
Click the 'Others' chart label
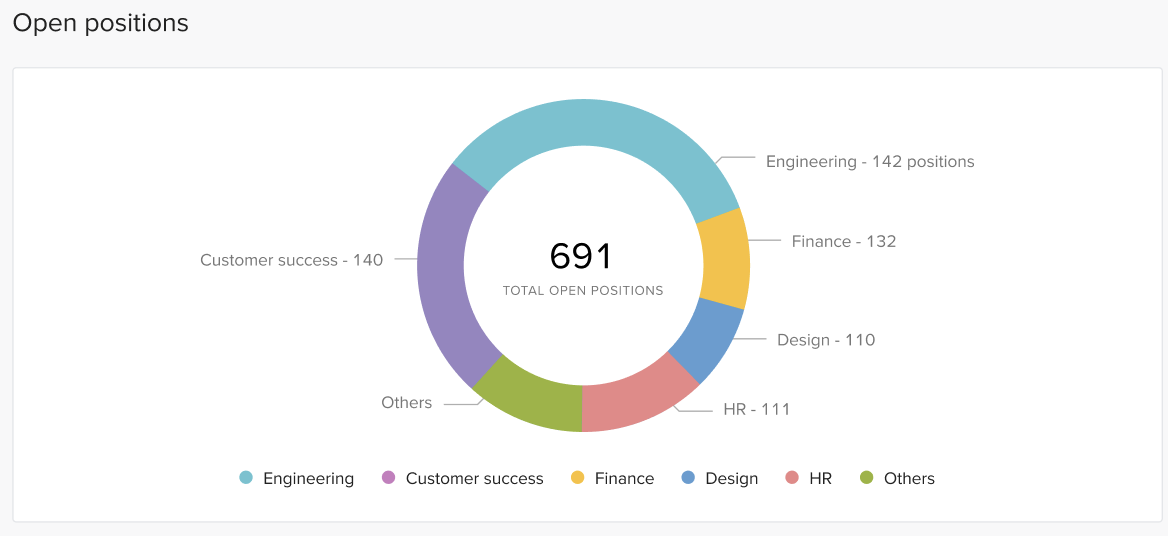407,403
